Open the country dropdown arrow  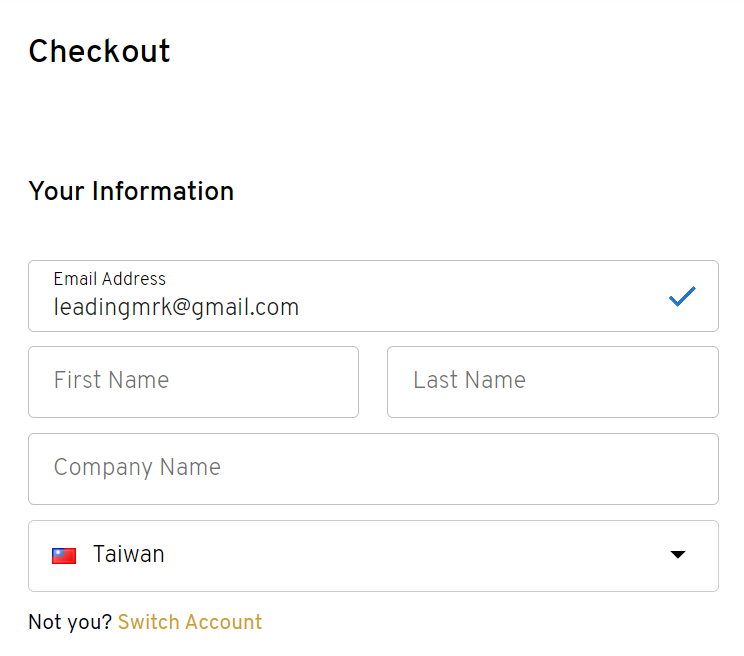coord(678,554)
